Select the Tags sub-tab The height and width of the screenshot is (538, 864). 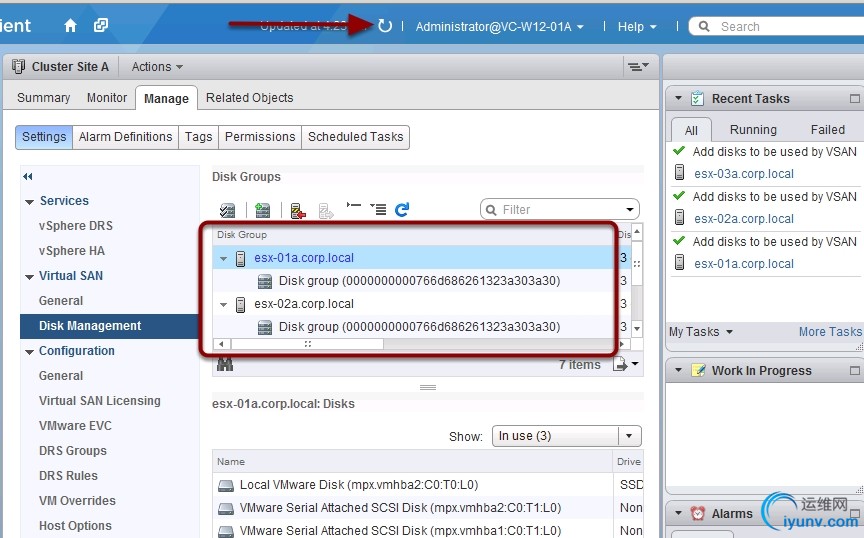pyautogui.click(x=198, y=137)
